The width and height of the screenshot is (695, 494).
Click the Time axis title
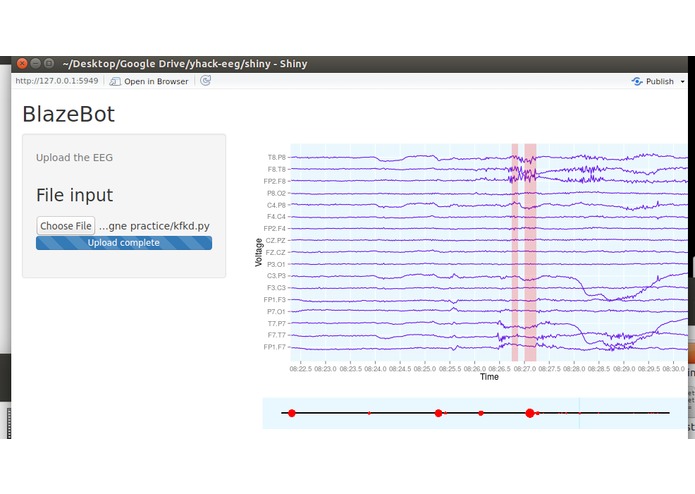489,377
